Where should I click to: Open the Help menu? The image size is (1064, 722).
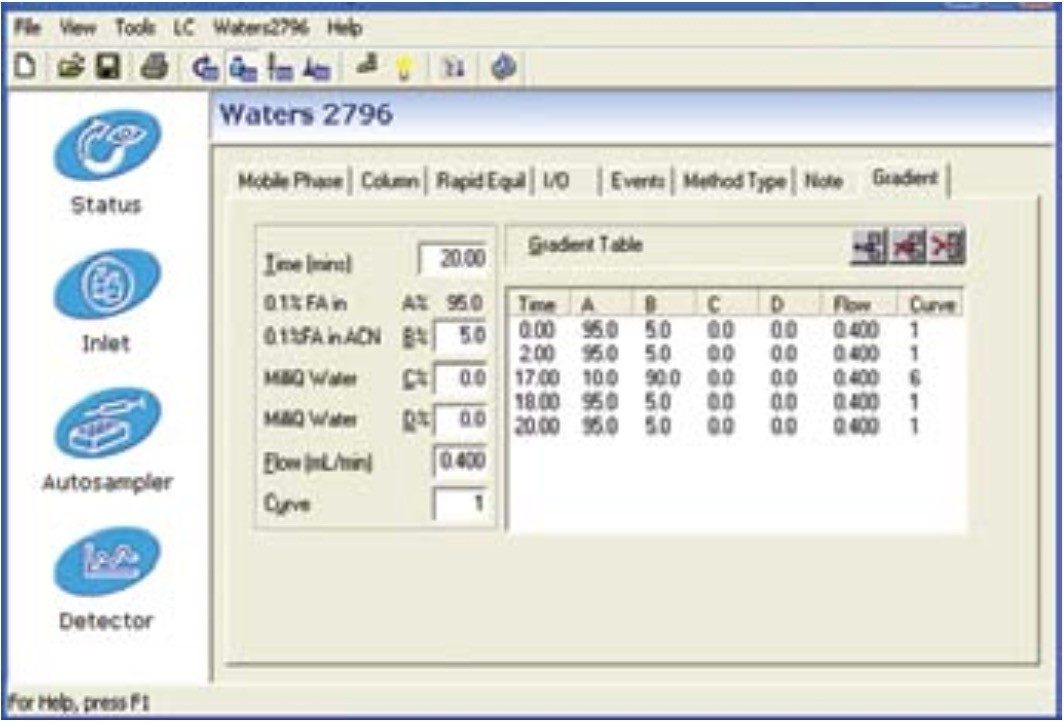(x=345, y=28)
